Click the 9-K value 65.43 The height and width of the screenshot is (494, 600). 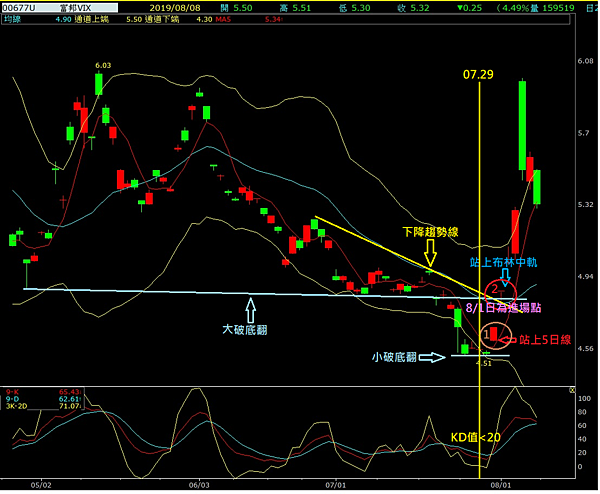69,392
